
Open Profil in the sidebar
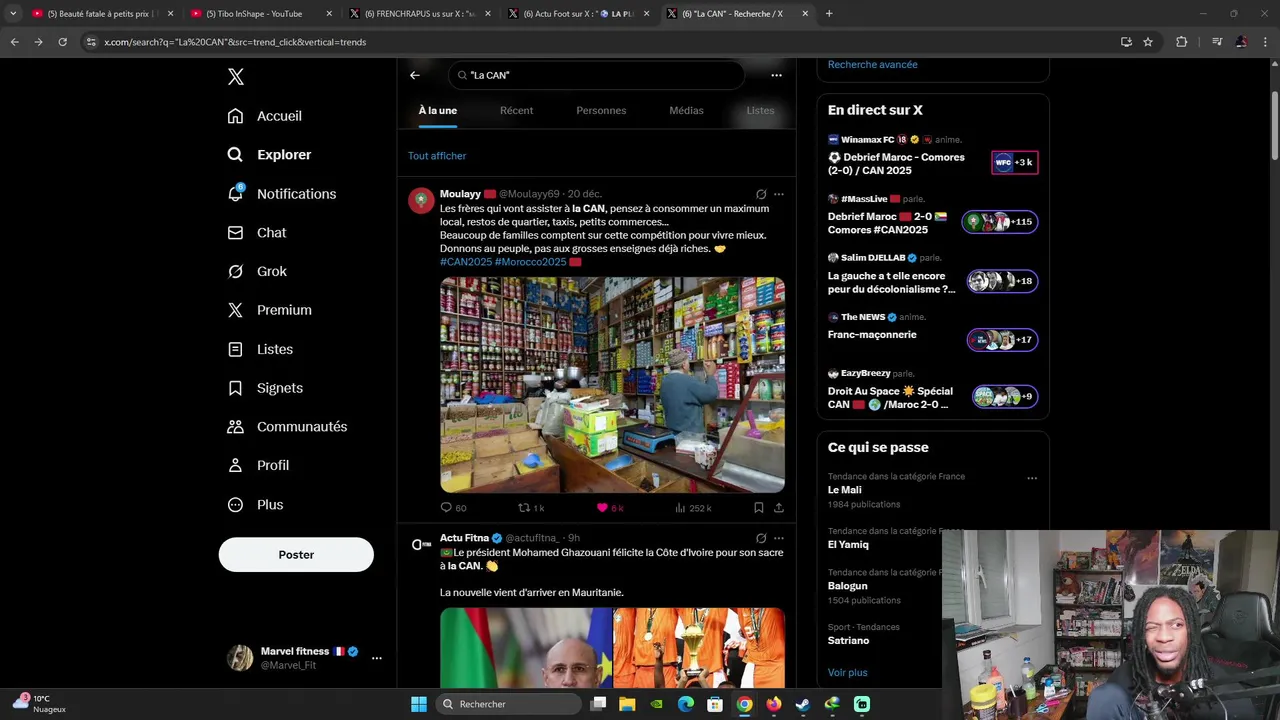tap(258, 465)
